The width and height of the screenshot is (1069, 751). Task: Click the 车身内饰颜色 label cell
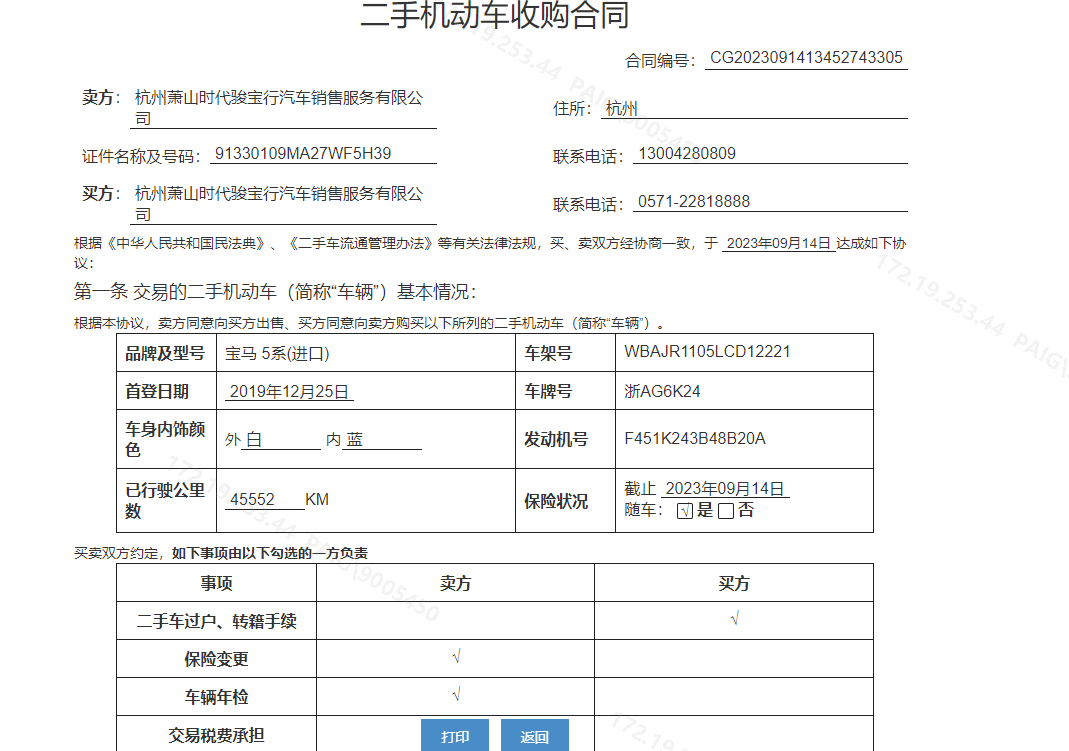click(x=165, y=440)
